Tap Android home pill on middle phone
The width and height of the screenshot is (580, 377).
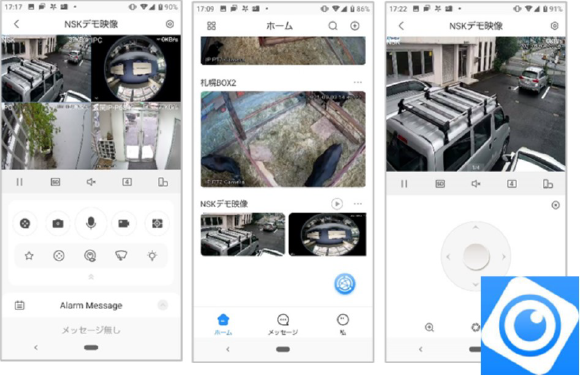pyautogui.click(x=283, y=349)
